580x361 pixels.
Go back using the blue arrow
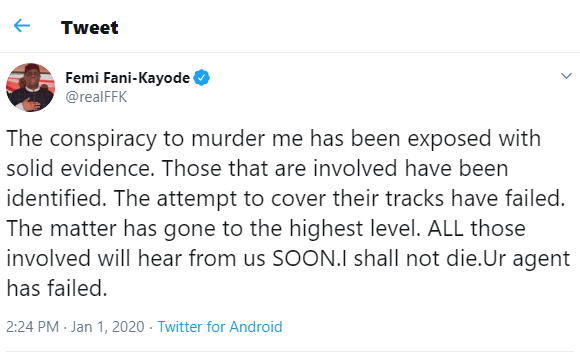point(22,26)
